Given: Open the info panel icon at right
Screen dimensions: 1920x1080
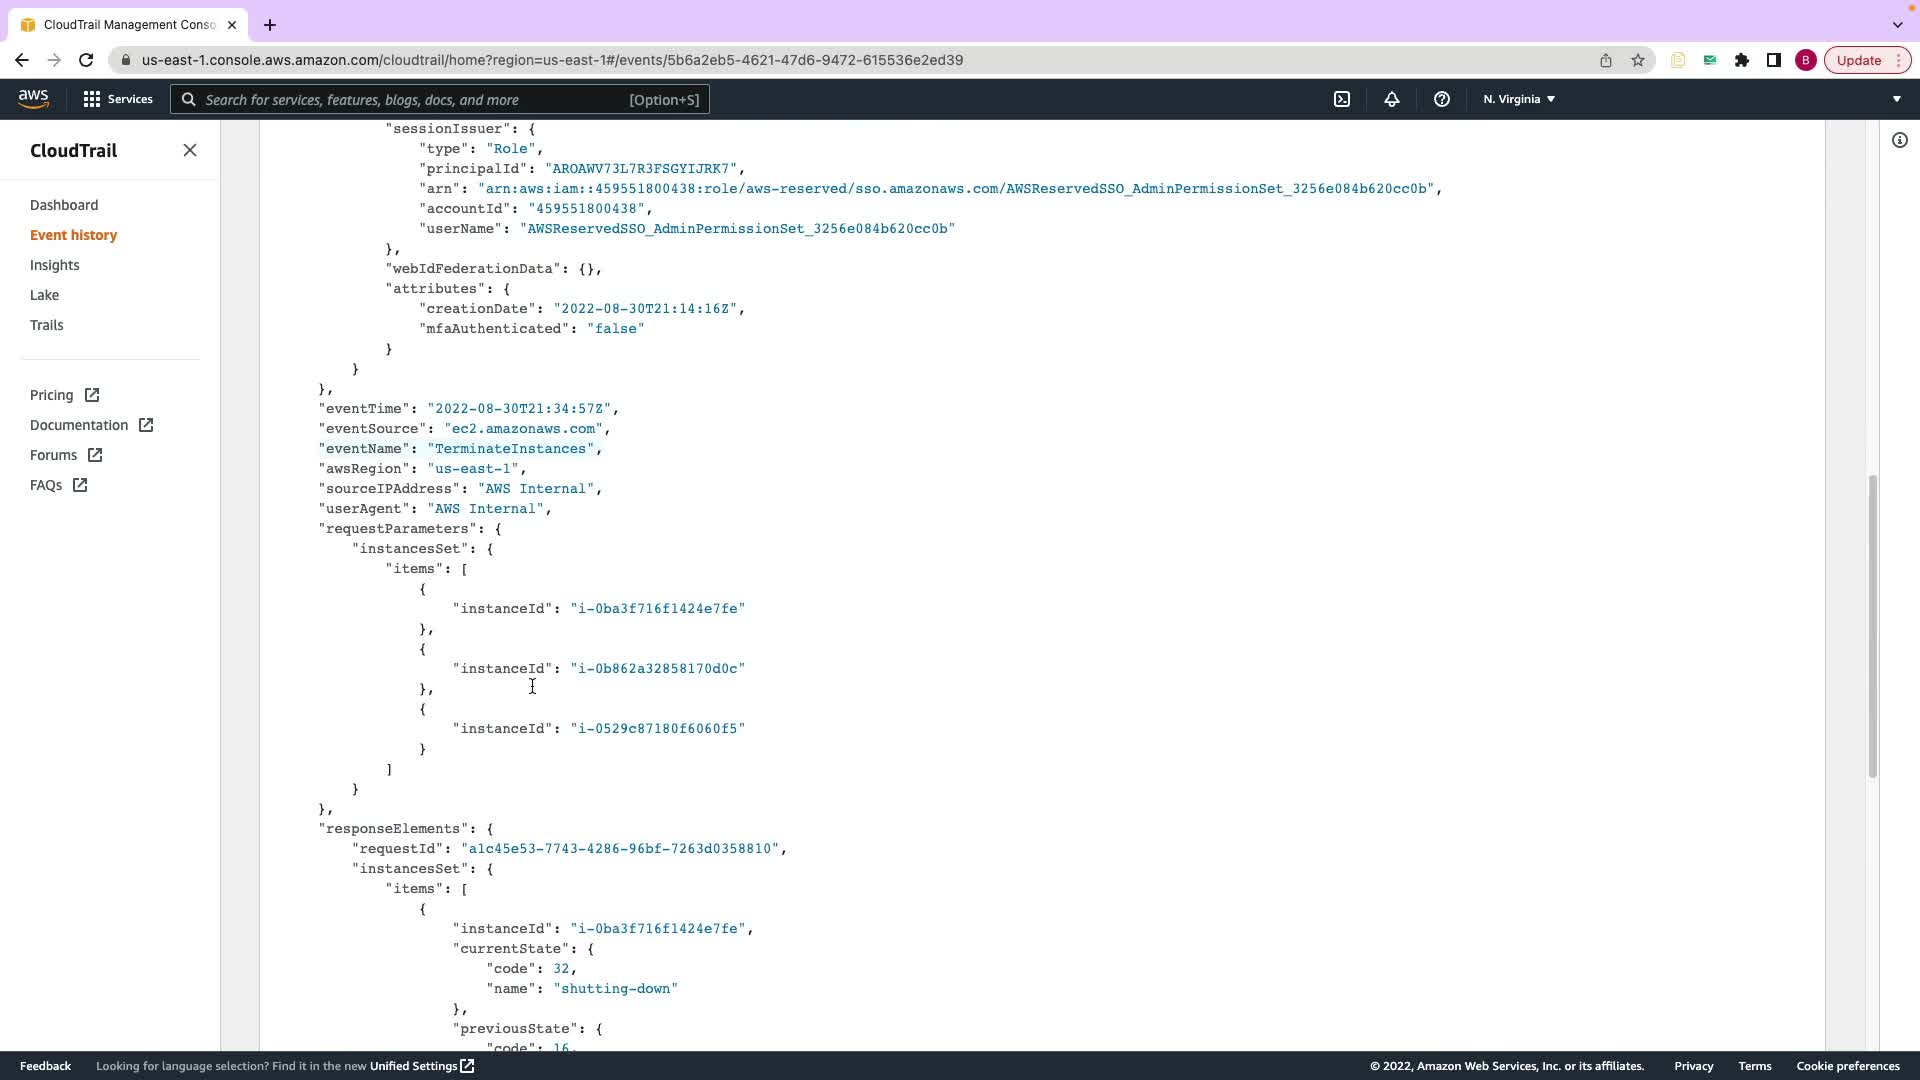Looking at the screenshot, I should pos(1899,140).
